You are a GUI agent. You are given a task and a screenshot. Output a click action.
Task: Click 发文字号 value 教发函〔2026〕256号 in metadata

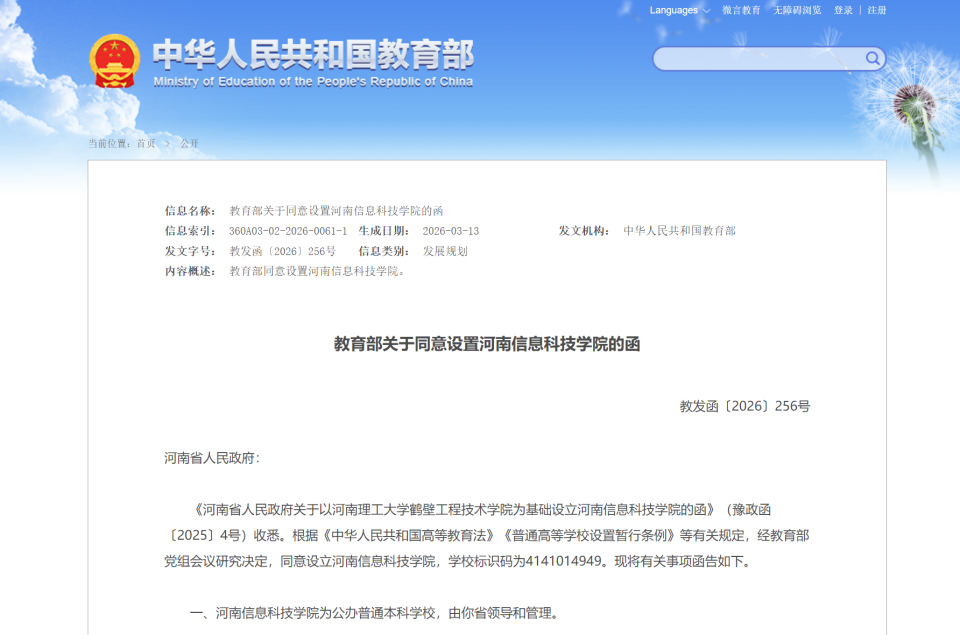tap(282, 252)
